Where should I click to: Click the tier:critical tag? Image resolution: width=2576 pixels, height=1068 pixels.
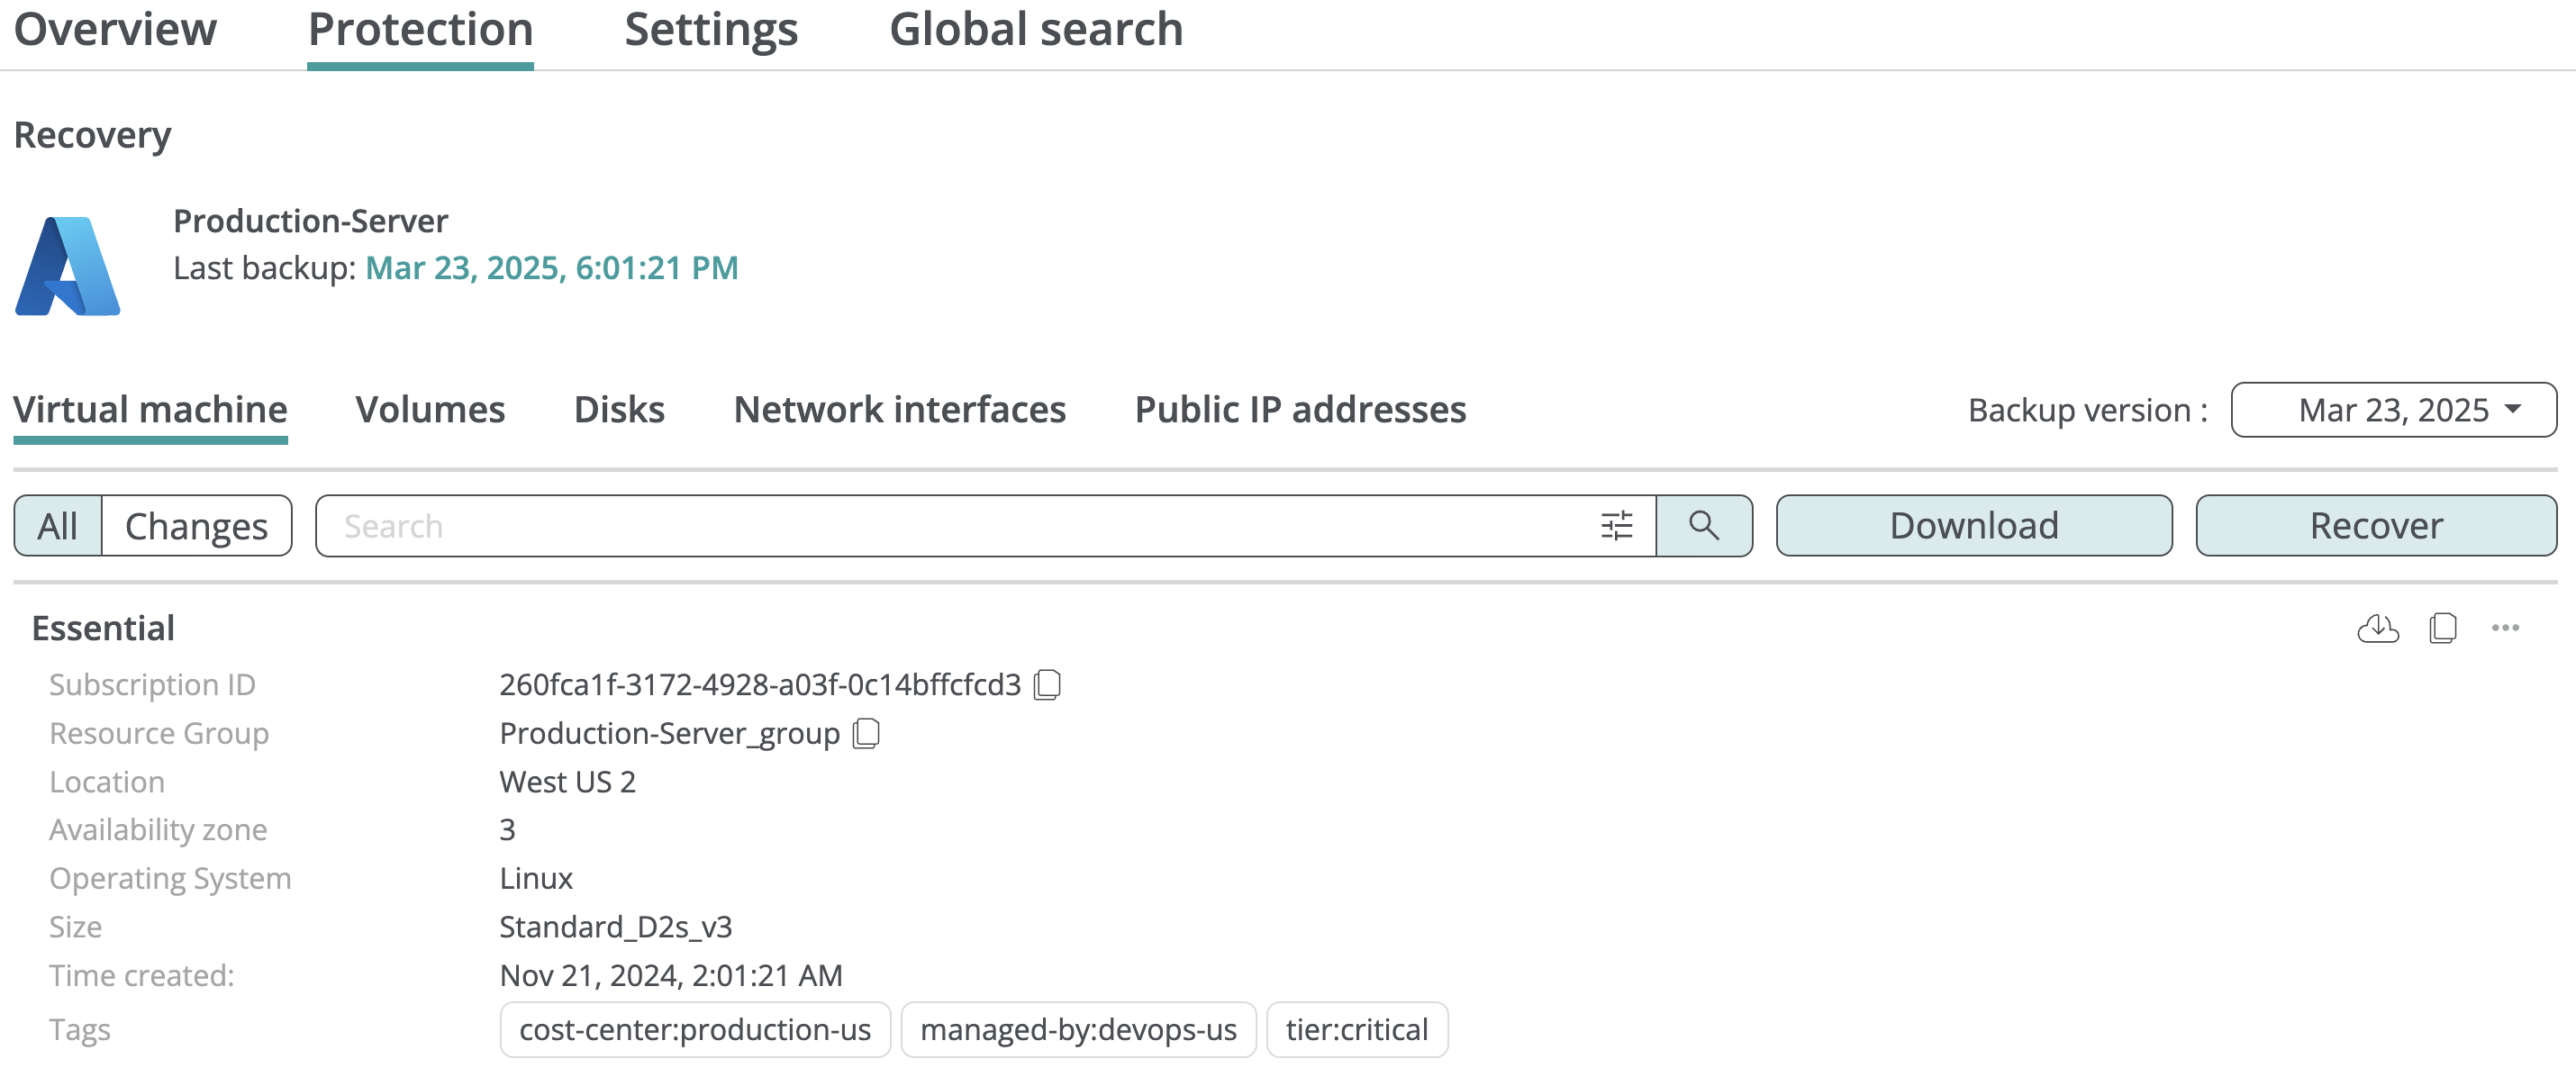(x=1357, y=1030)
